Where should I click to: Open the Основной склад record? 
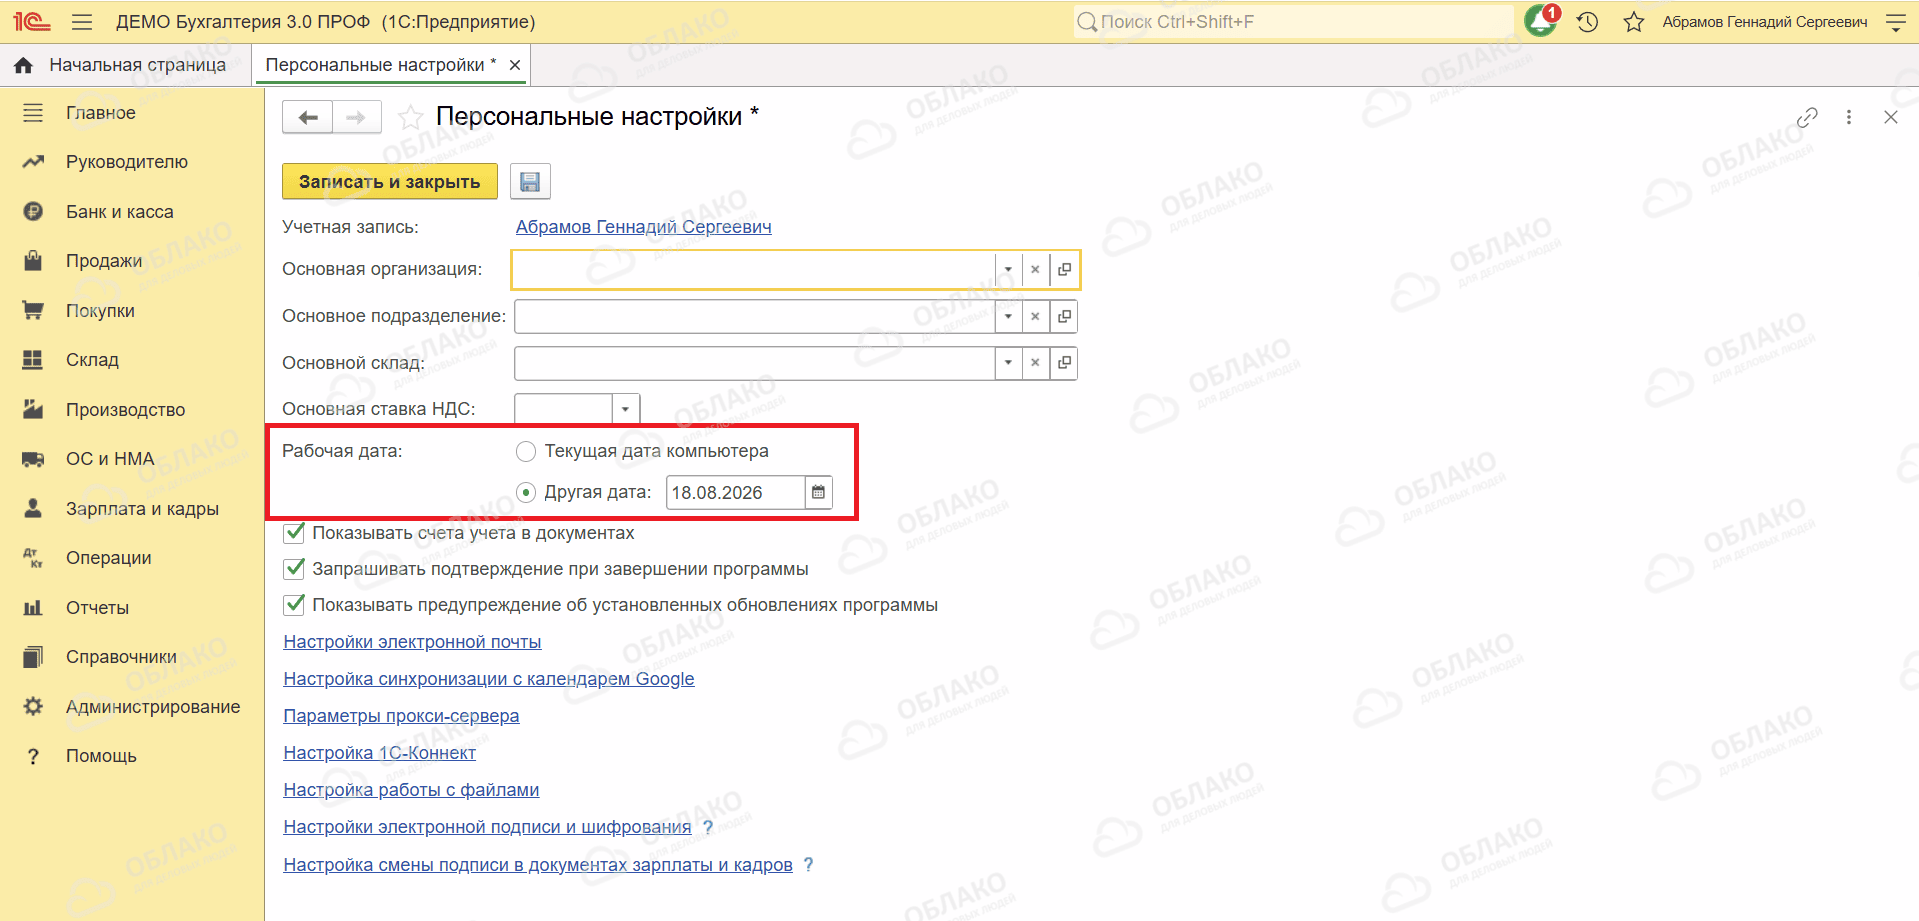1064,363
